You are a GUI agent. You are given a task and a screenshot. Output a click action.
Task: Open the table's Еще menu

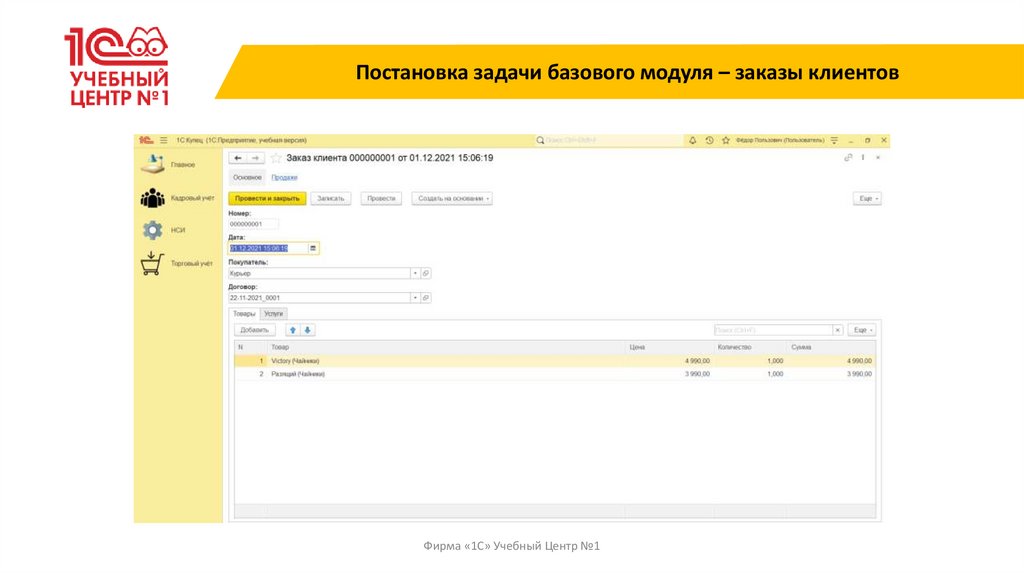coord(862,330)
